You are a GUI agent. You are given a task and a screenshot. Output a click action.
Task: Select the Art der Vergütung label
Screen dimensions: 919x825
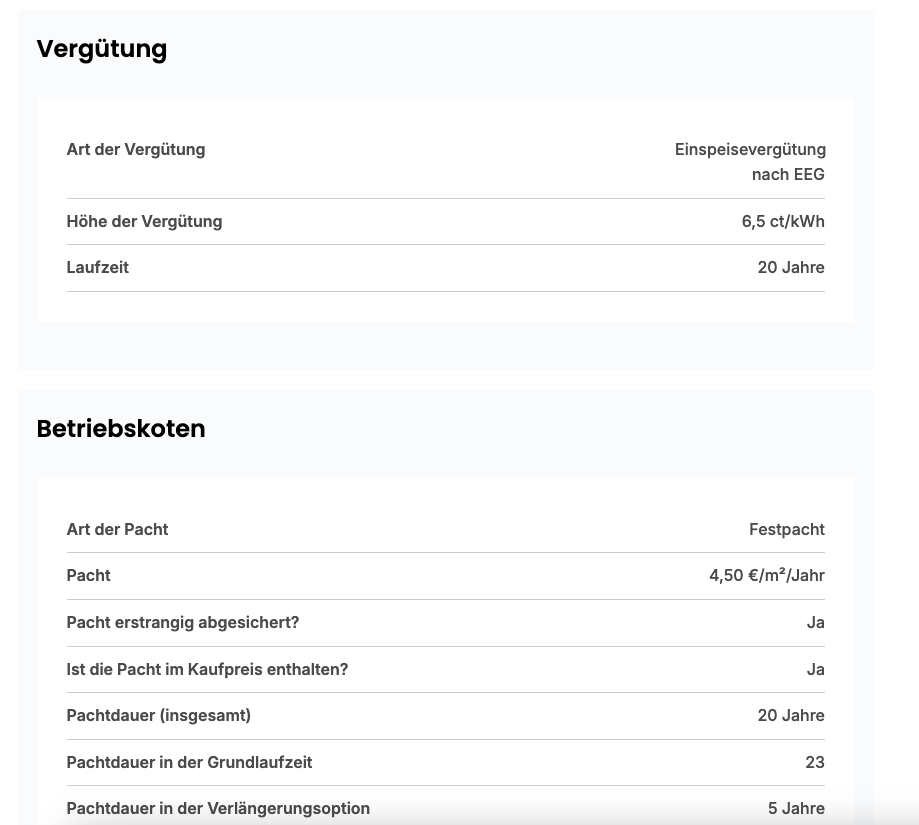[136, 149]
